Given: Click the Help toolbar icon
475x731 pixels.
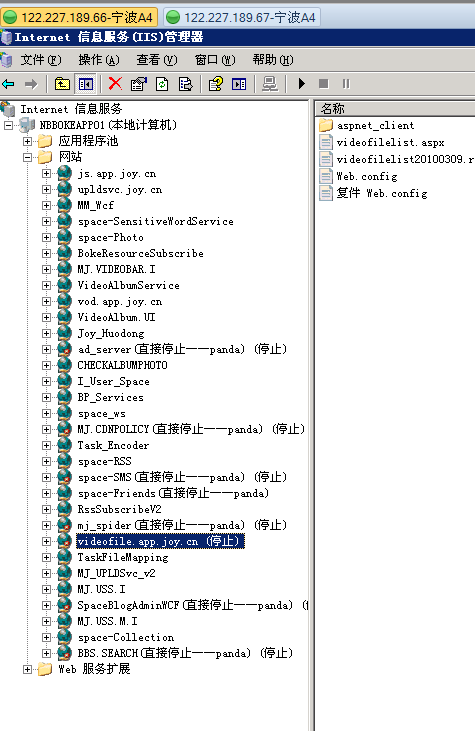Looking at the screenshot, I should tap(215, 84).
